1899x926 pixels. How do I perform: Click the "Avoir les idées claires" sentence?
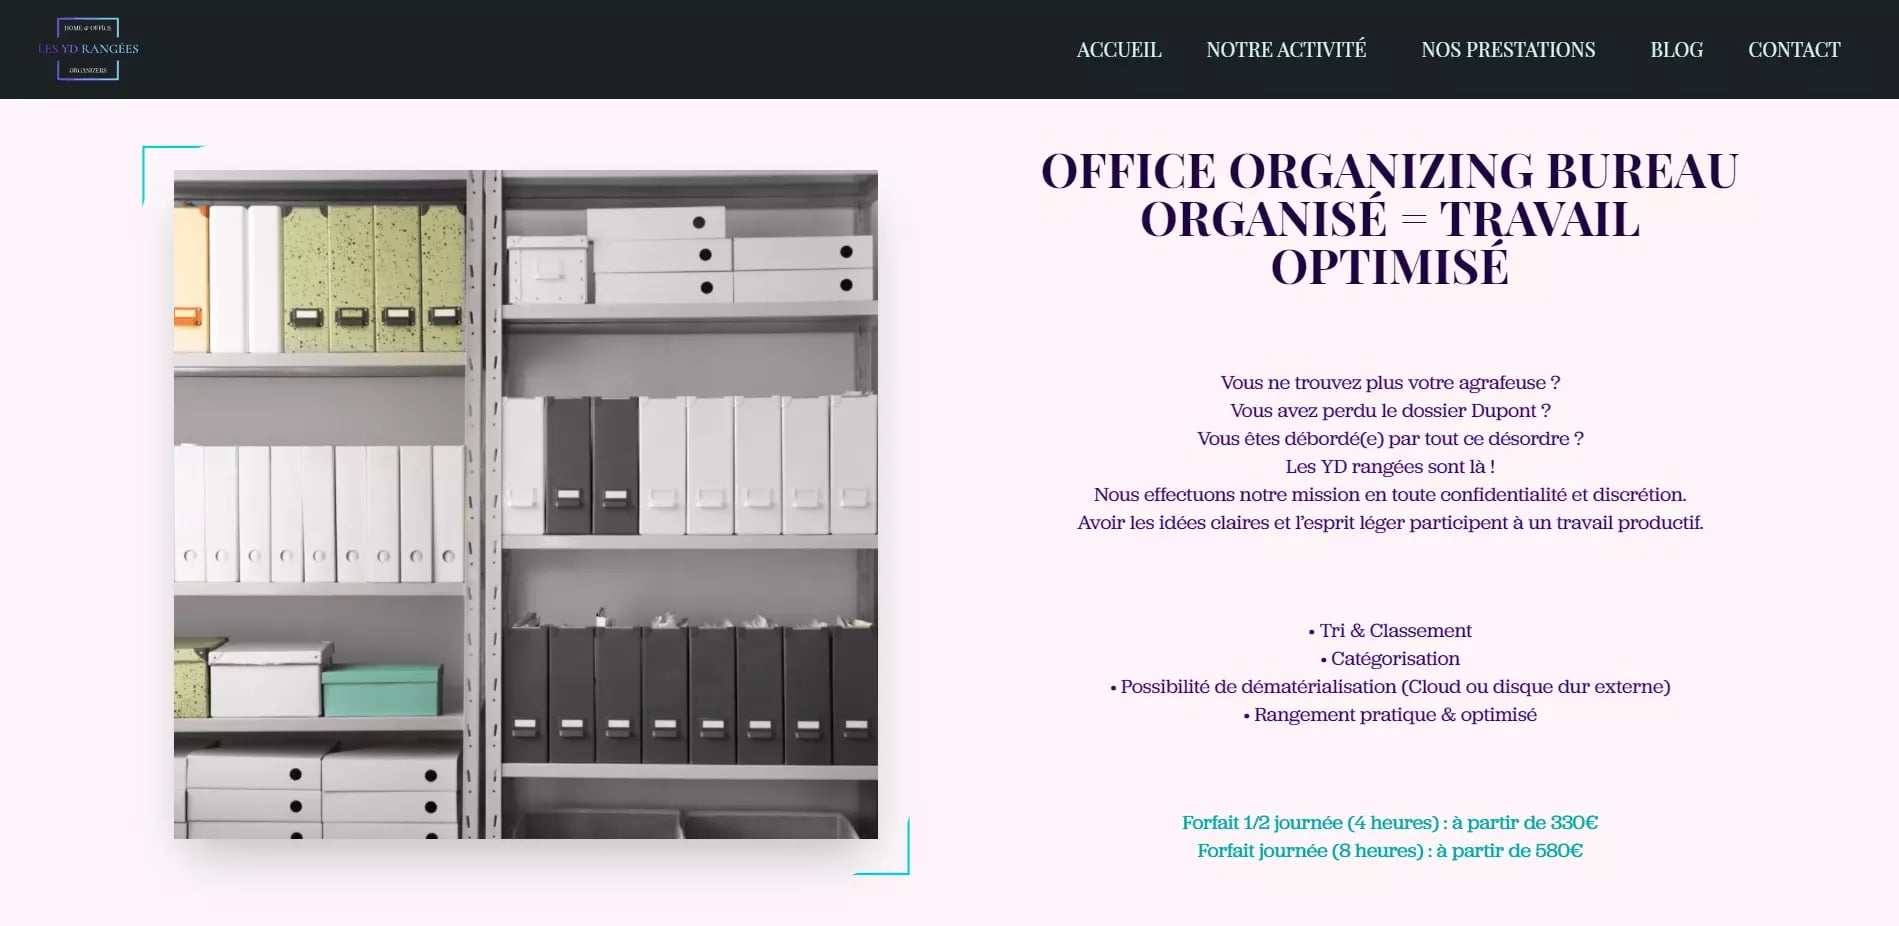tap(1389, 523)
